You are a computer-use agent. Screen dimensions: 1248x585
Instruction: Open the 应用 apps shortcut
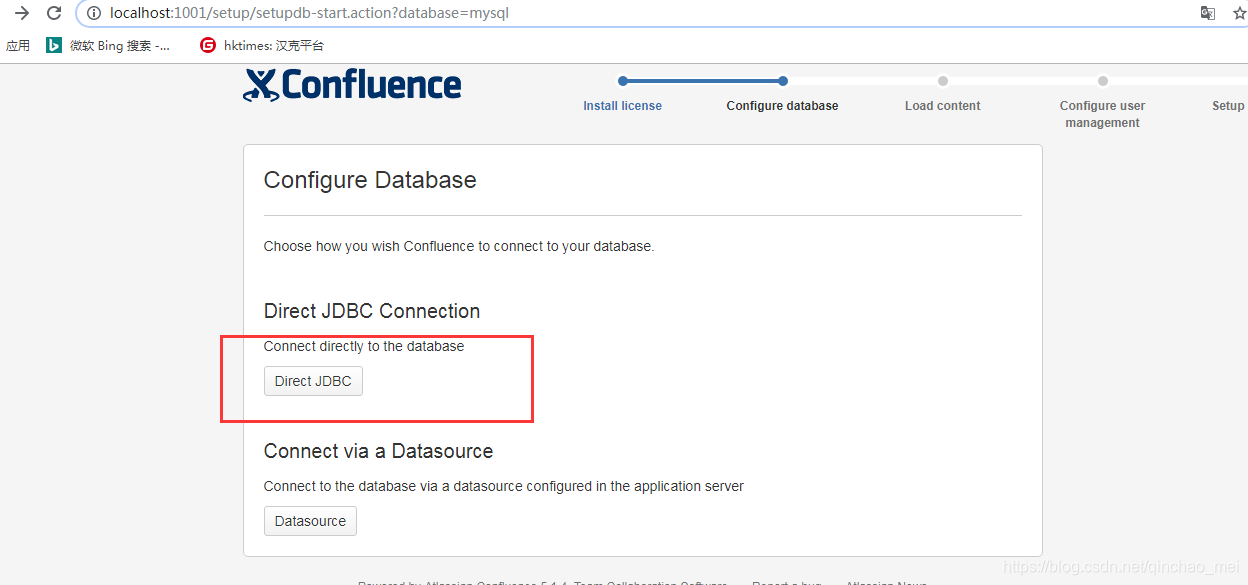[x=18, y=45]
